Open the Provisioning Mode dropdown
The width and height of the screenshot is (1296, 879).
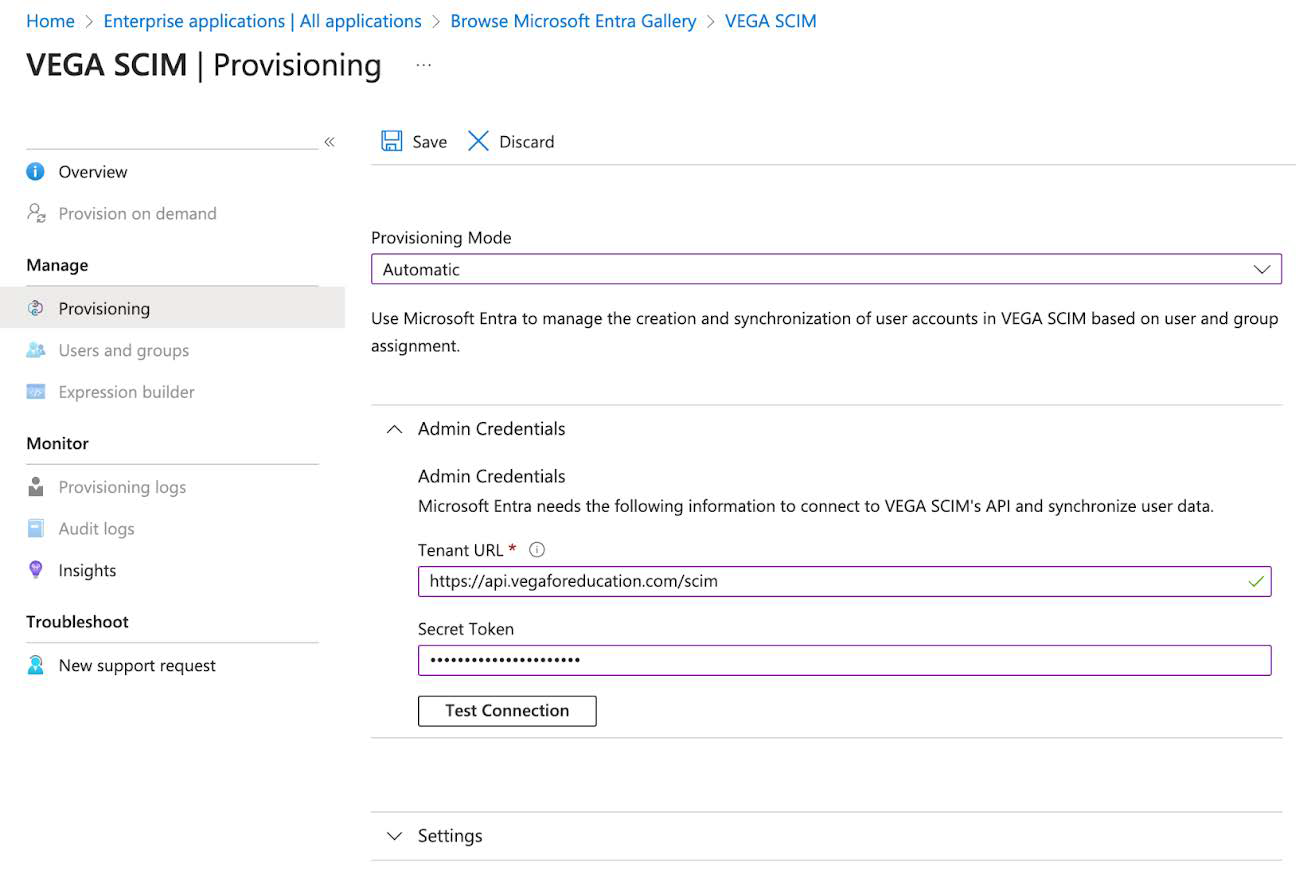pyautogui.click(x=826, y=269)
